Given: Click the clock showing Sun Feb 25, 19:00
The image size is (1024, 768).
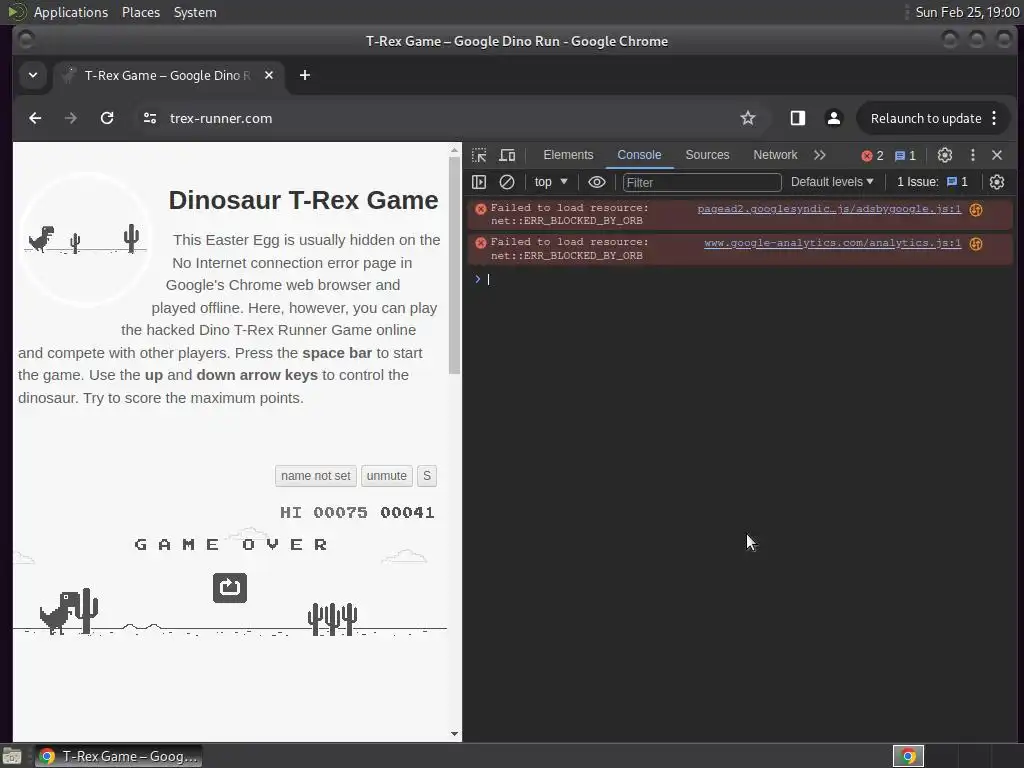Looking at the screenshot, I should pos(967,12).
